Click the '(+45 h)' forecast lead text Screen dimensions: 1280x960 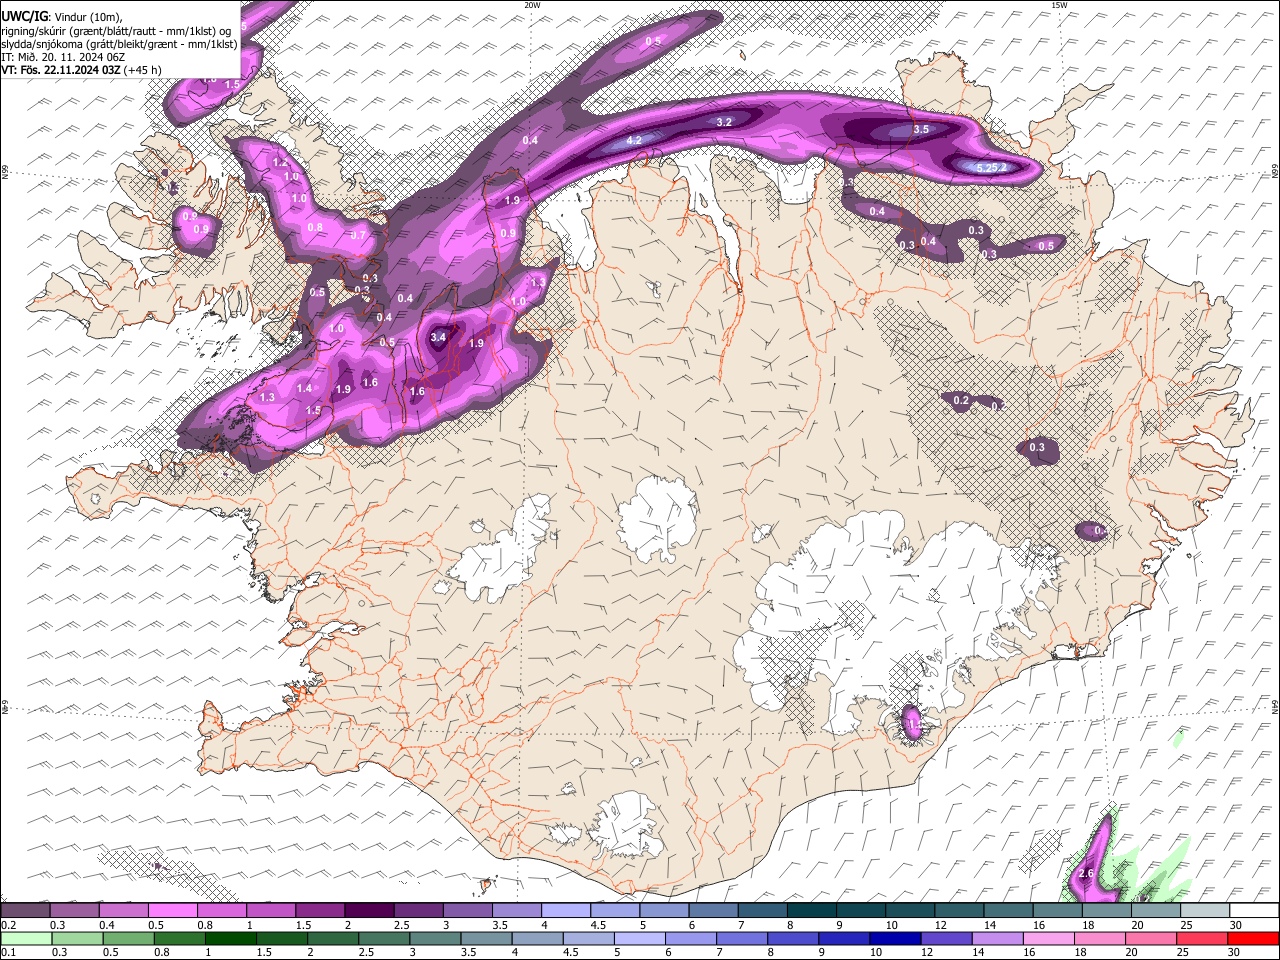click(143, 70)
